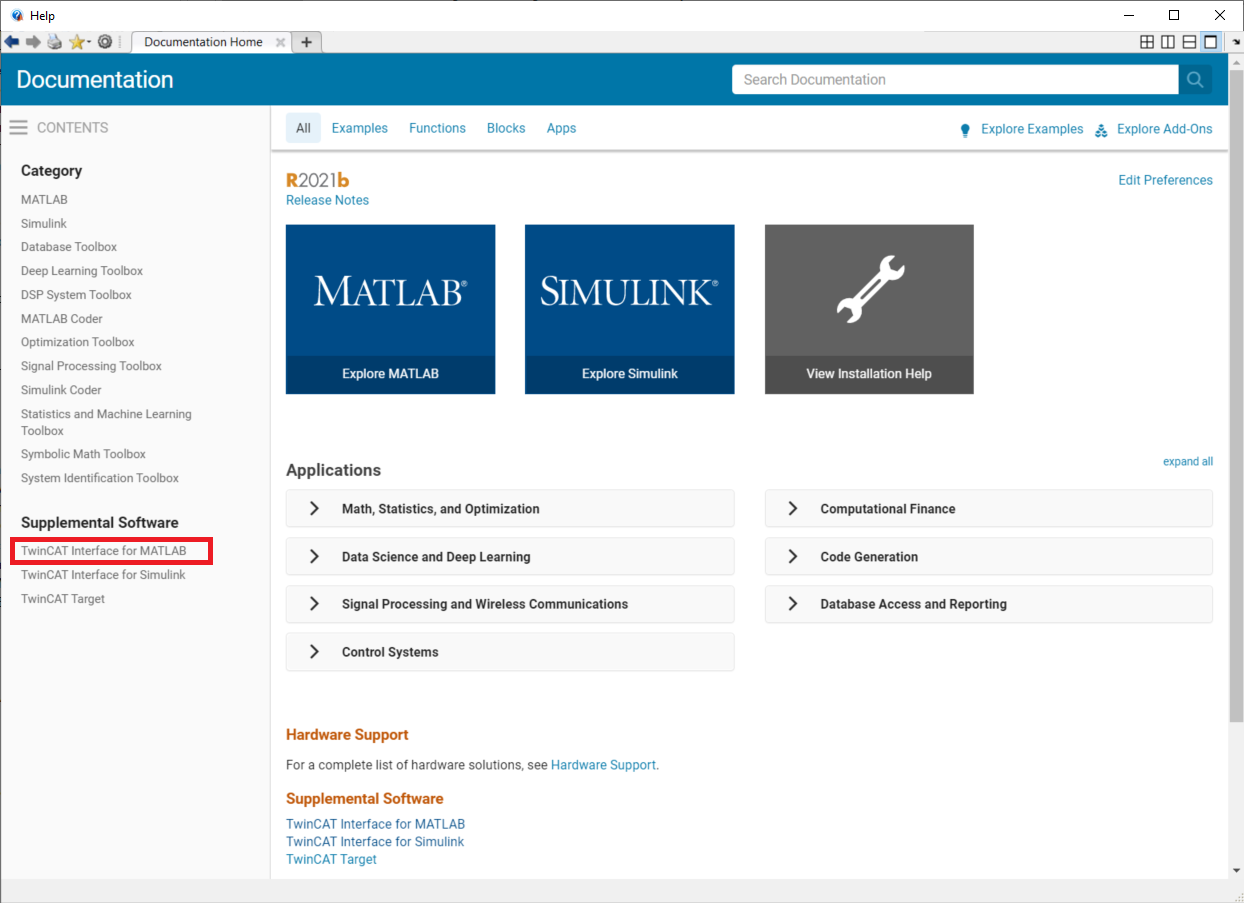This screenshot has width=1244, height=903.
Task: Switch to the Blocks tab
Action: [506, 128]
